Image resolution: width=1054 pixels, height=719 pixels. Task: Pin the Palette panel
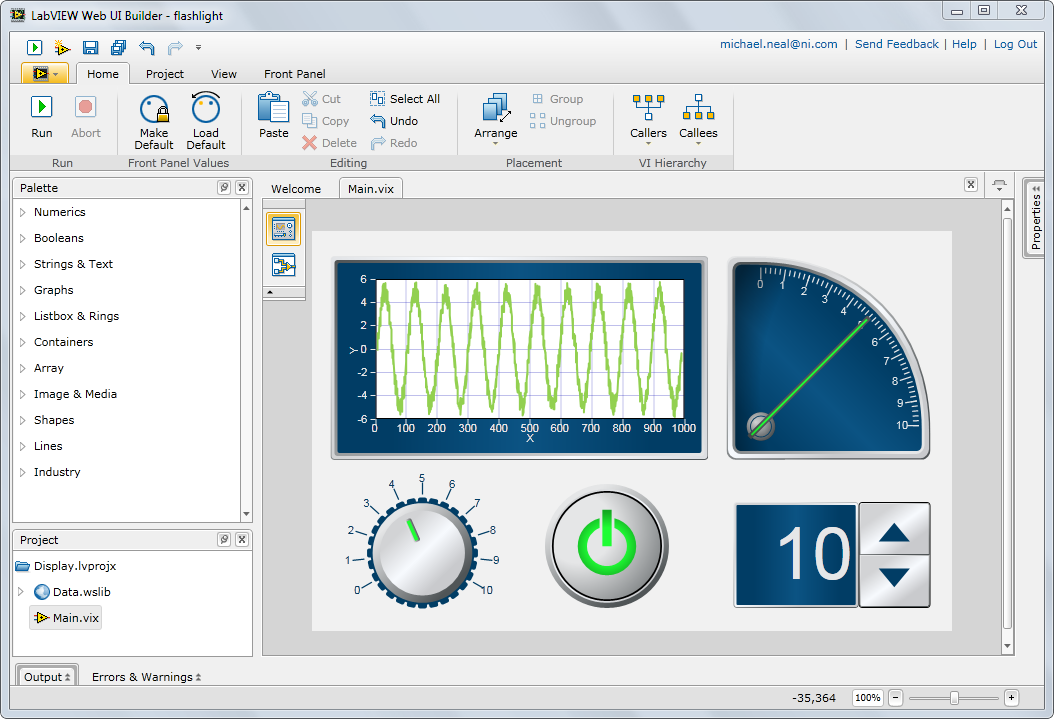(224, 188)
